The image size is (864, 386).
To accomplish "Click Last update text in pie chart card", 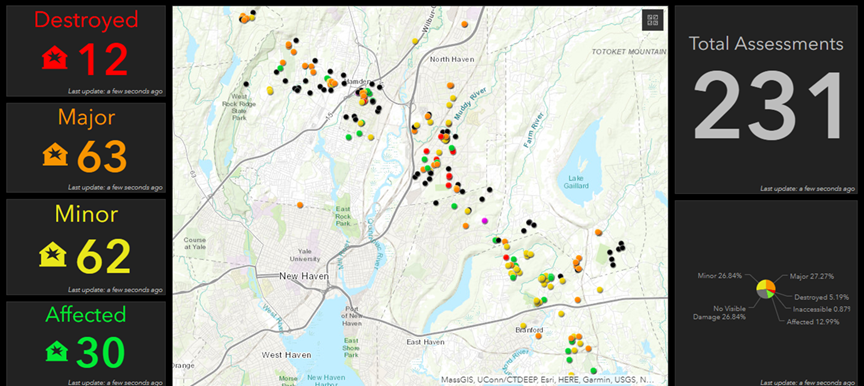I will pyautogui.click(x=808, y=382).
